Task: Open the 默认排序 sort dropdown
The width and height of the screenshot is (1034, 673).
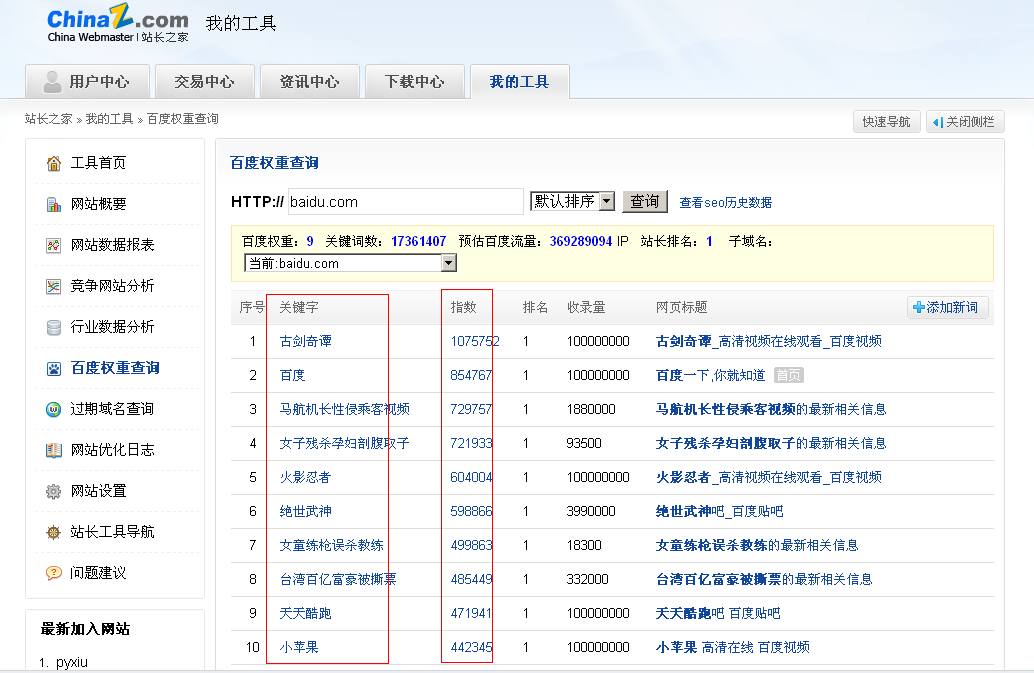Action: coord(572,201)
